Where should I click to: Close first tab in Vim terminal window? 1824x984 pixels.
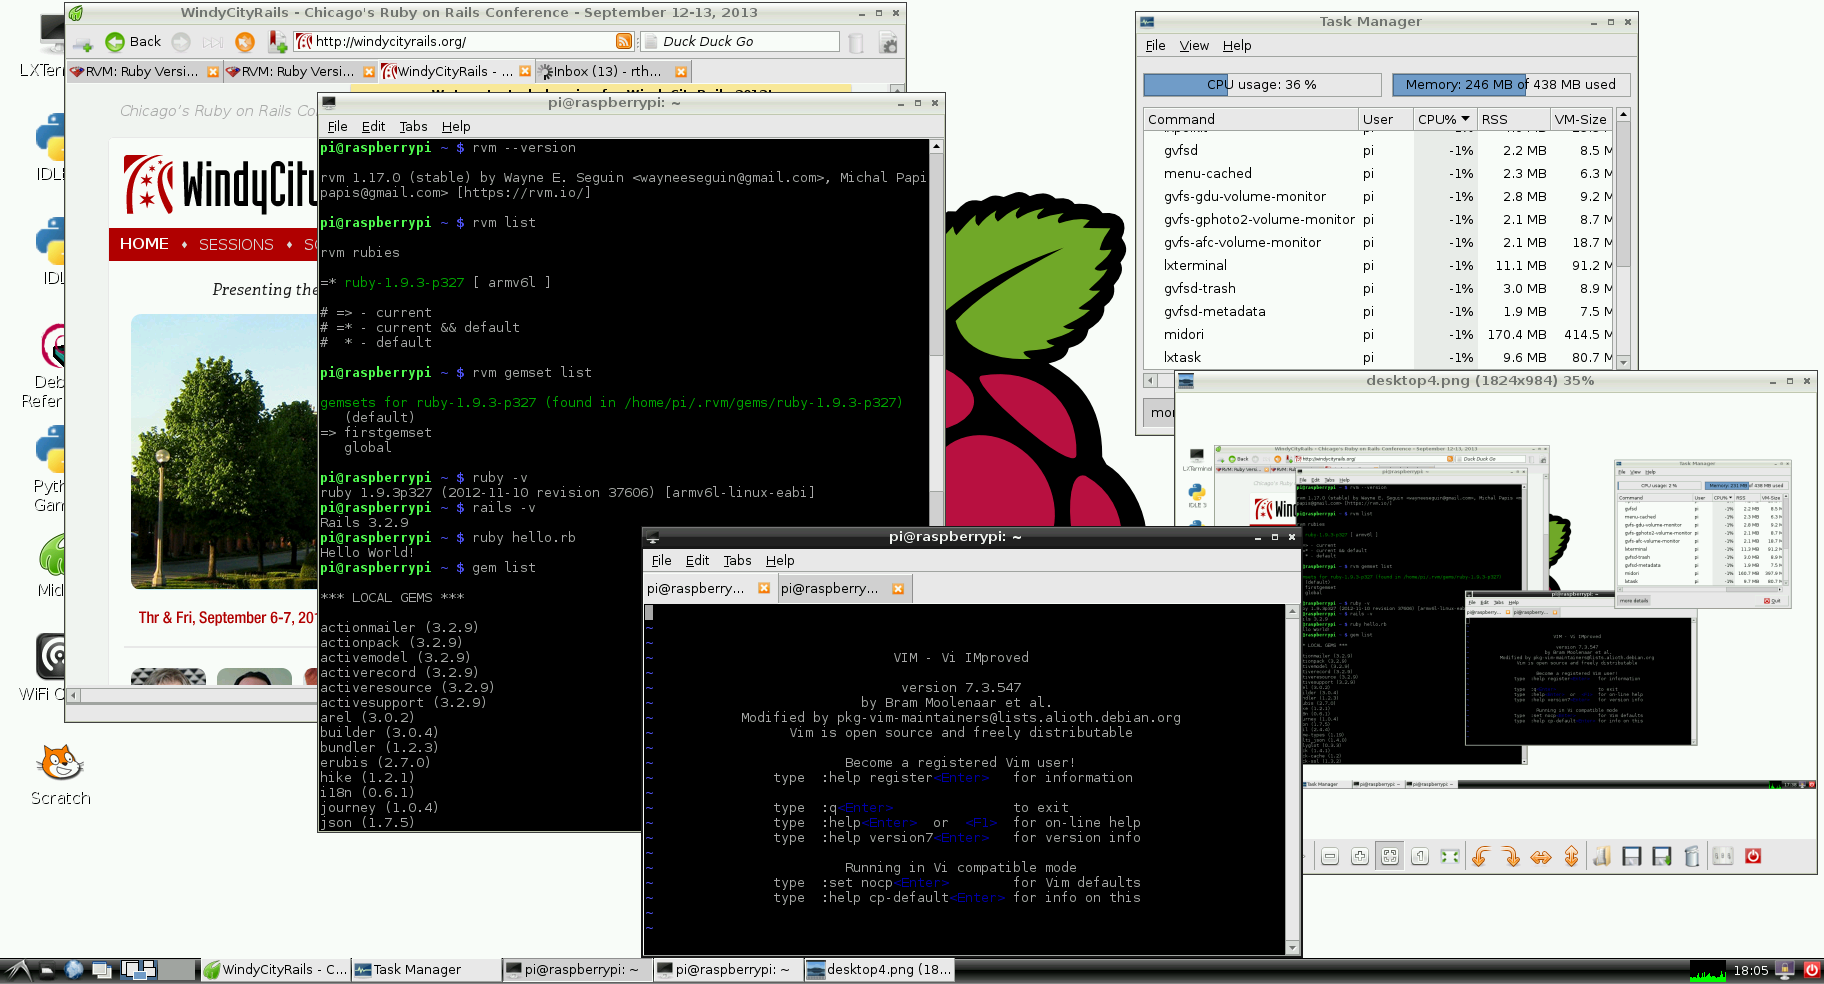pos(764,589)
